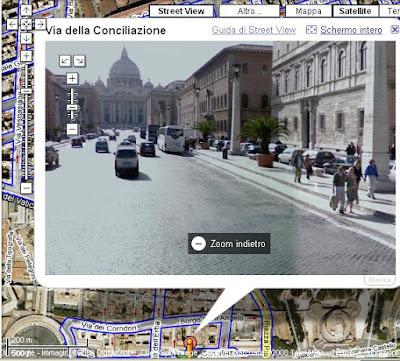Open Guida di Street View link
This screenshot has height=361, width=400.
coord(254,30)
